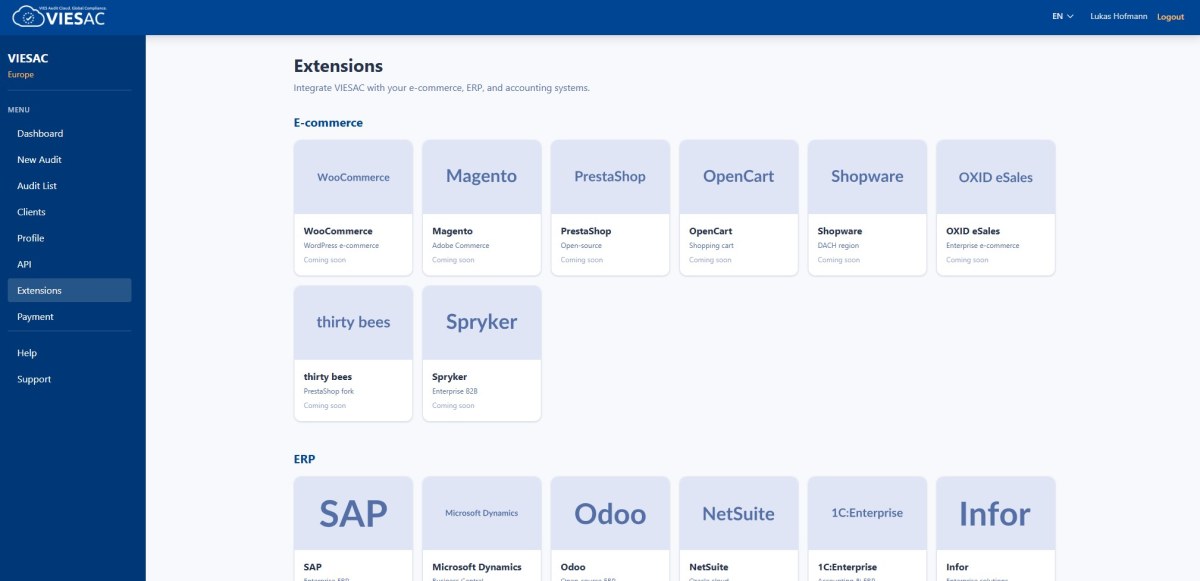Select the Shopware logo tile
Image resolution: width=1200 pixels, height=581 pixels.
tap(867, 176)
